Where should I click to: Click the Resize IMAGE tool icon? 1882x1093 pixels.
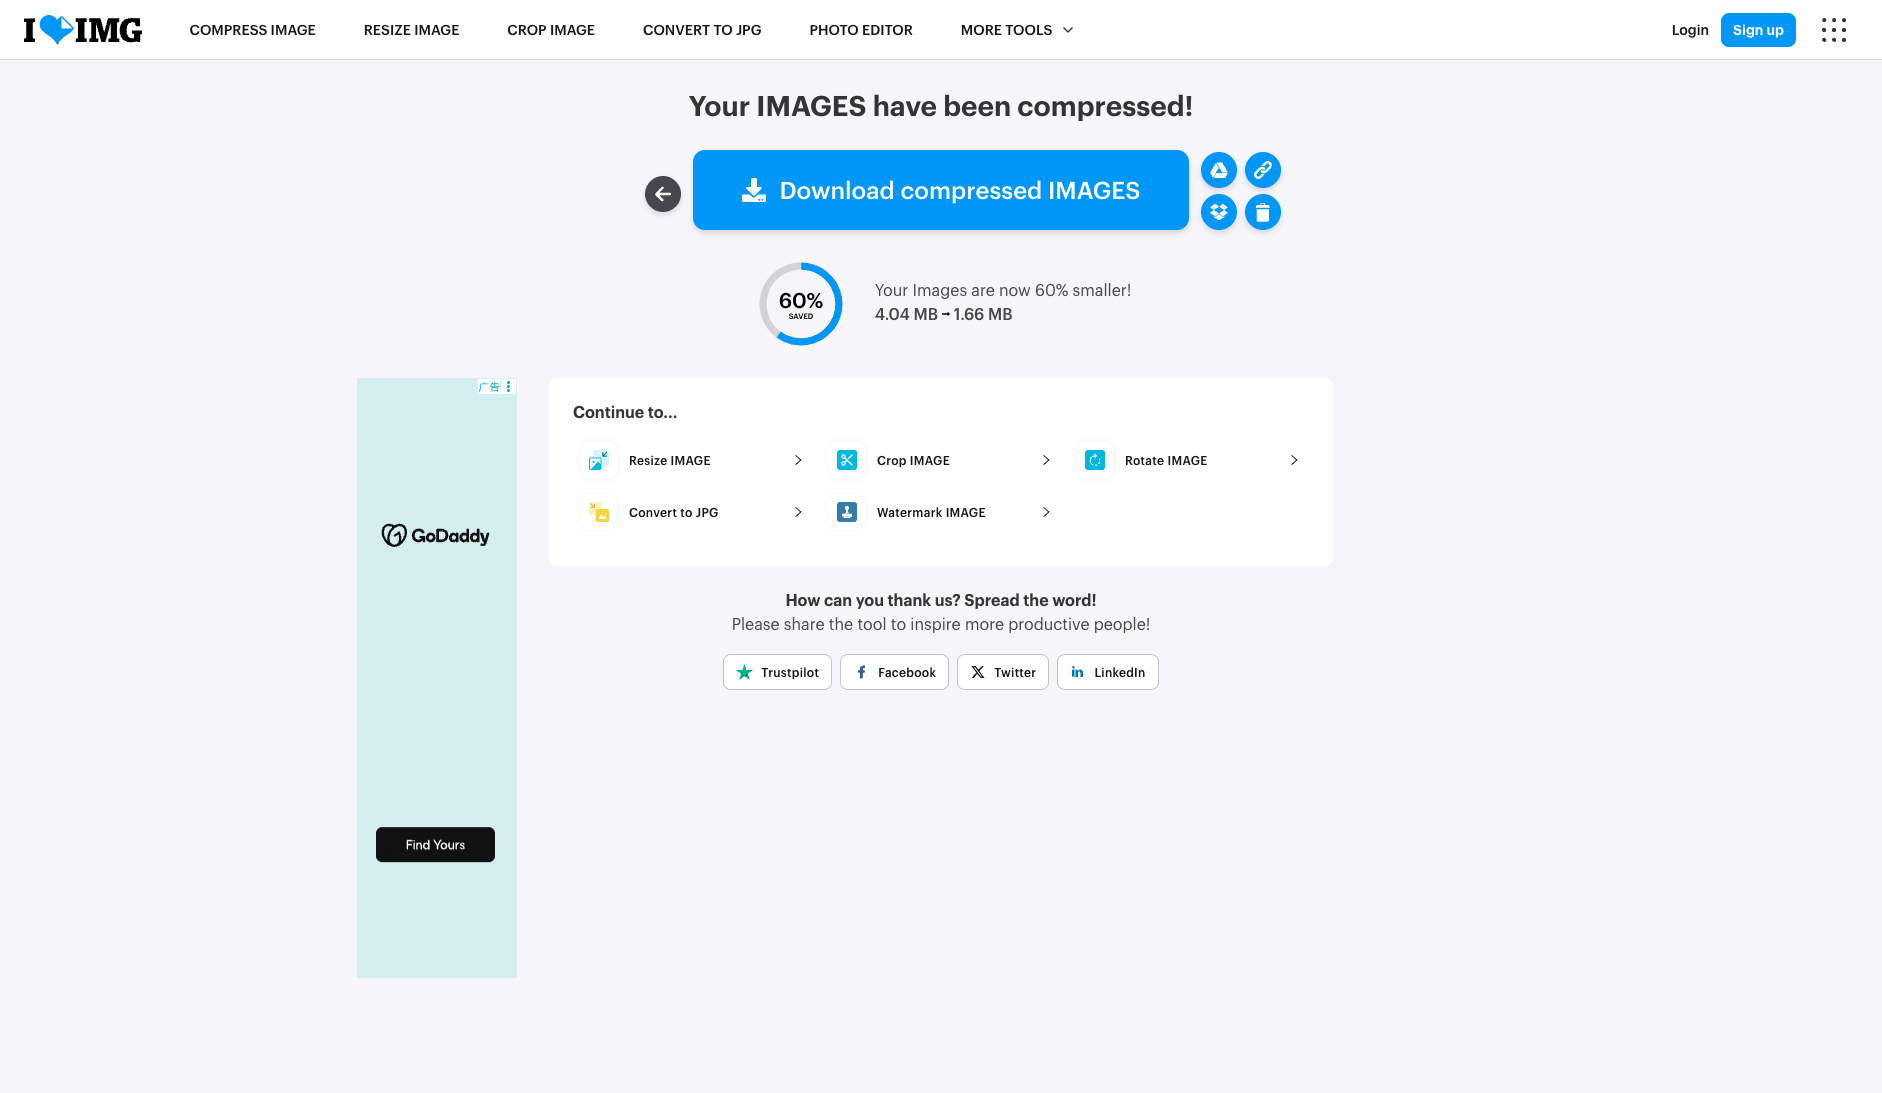(x=599, y=460)
